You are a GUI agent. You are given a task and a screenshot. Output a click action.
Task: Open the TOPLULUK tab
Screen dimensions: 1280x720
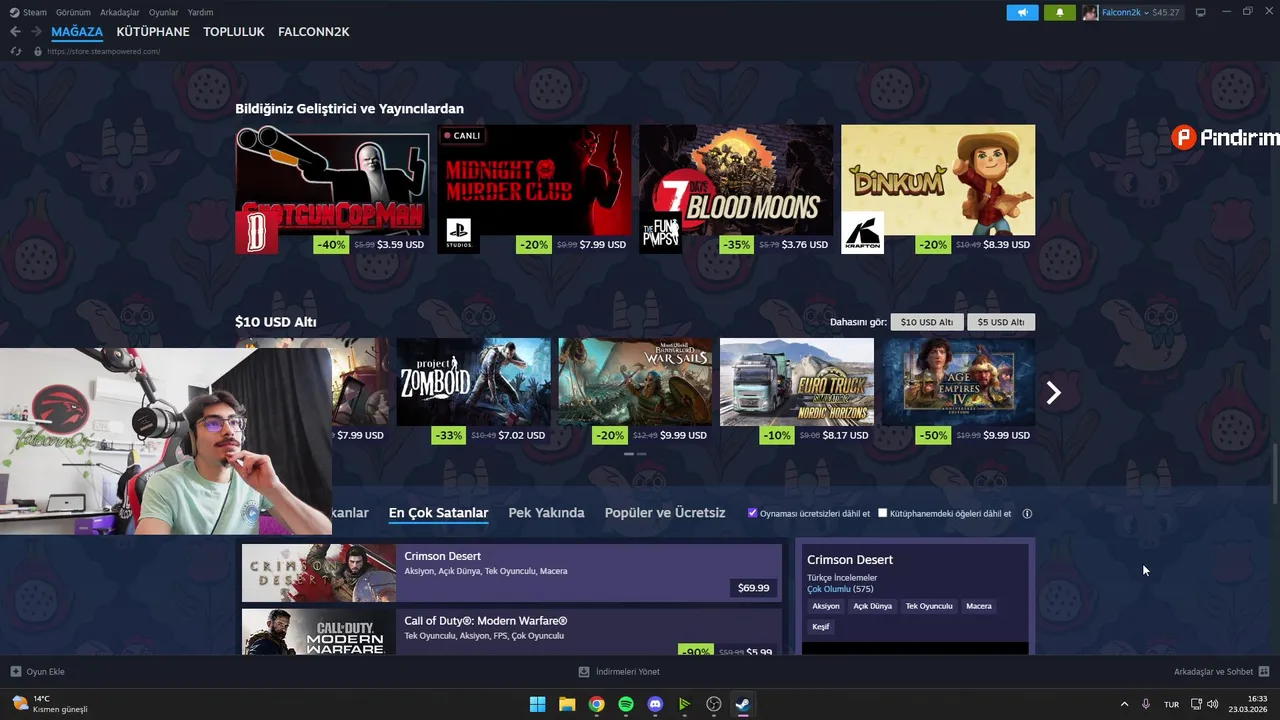pyautogui.click(x=234, y=32)
